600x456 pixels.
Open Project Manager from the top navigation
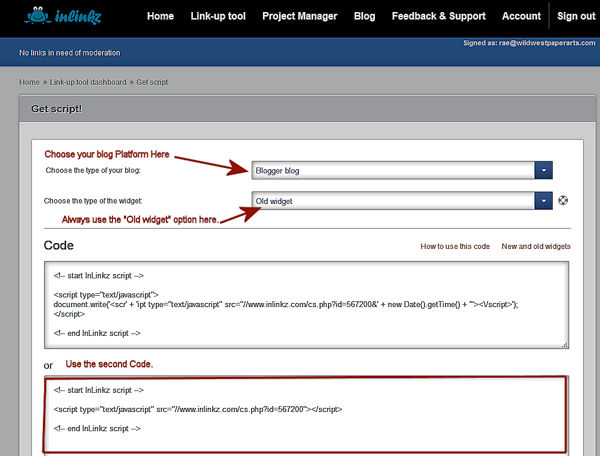(301, 17)
